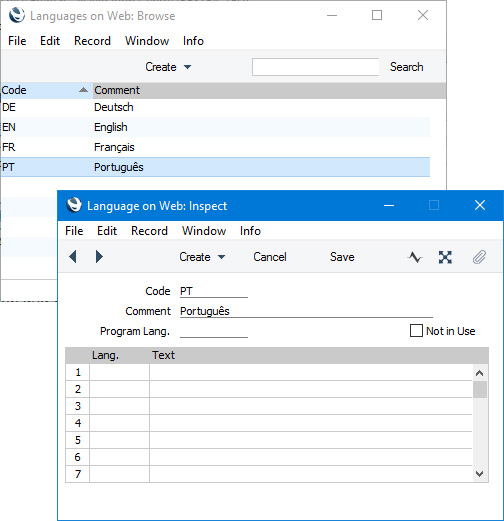The image size is (504, 521).
Task: Go to next record with right arrow
Action: pyautogui.click(x=99, y=257)
